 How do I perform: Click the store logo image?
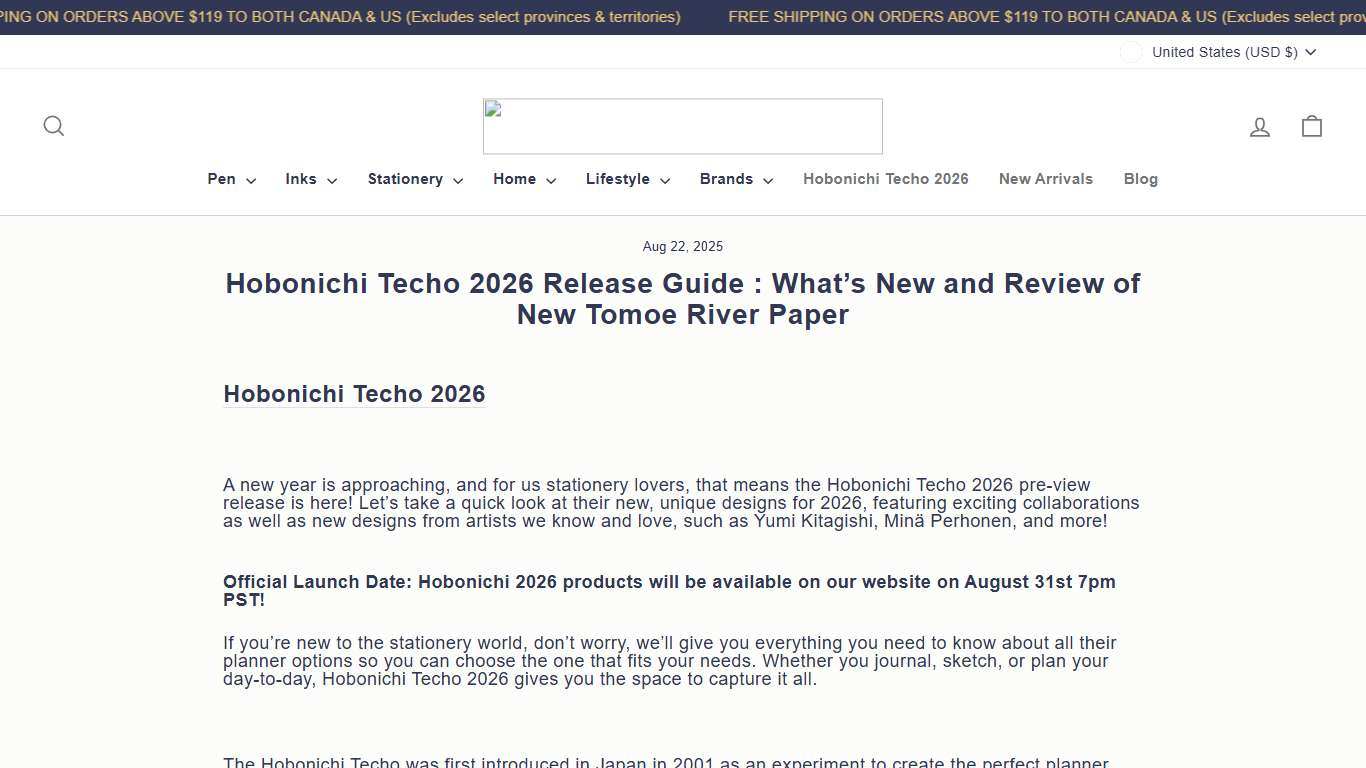tap(683, 126)
